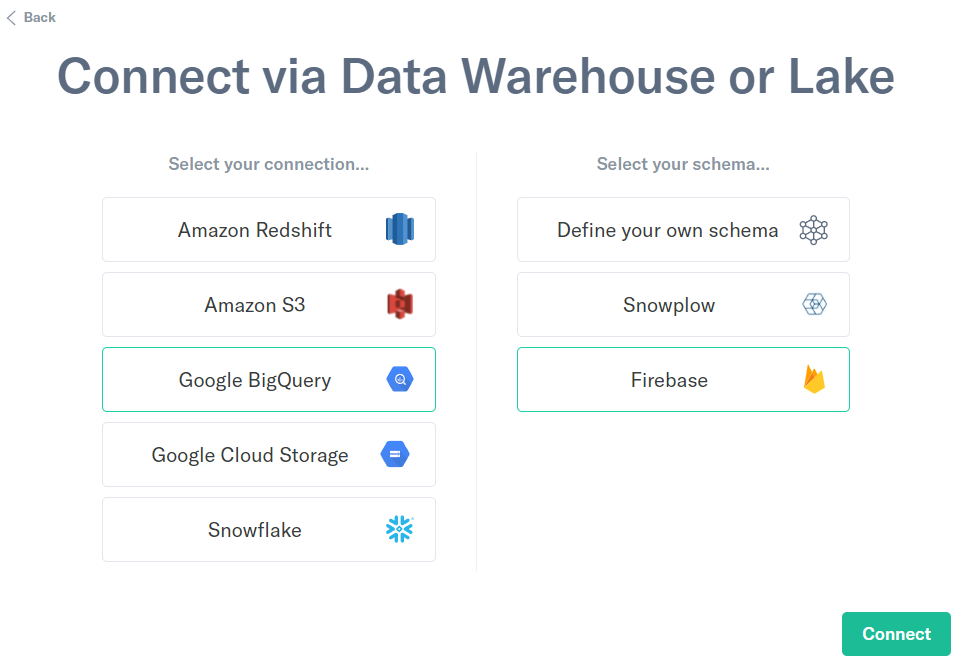Click the red Amazon S3 logo icon
Screen dimensions: 972x672
tap(399, 305)
